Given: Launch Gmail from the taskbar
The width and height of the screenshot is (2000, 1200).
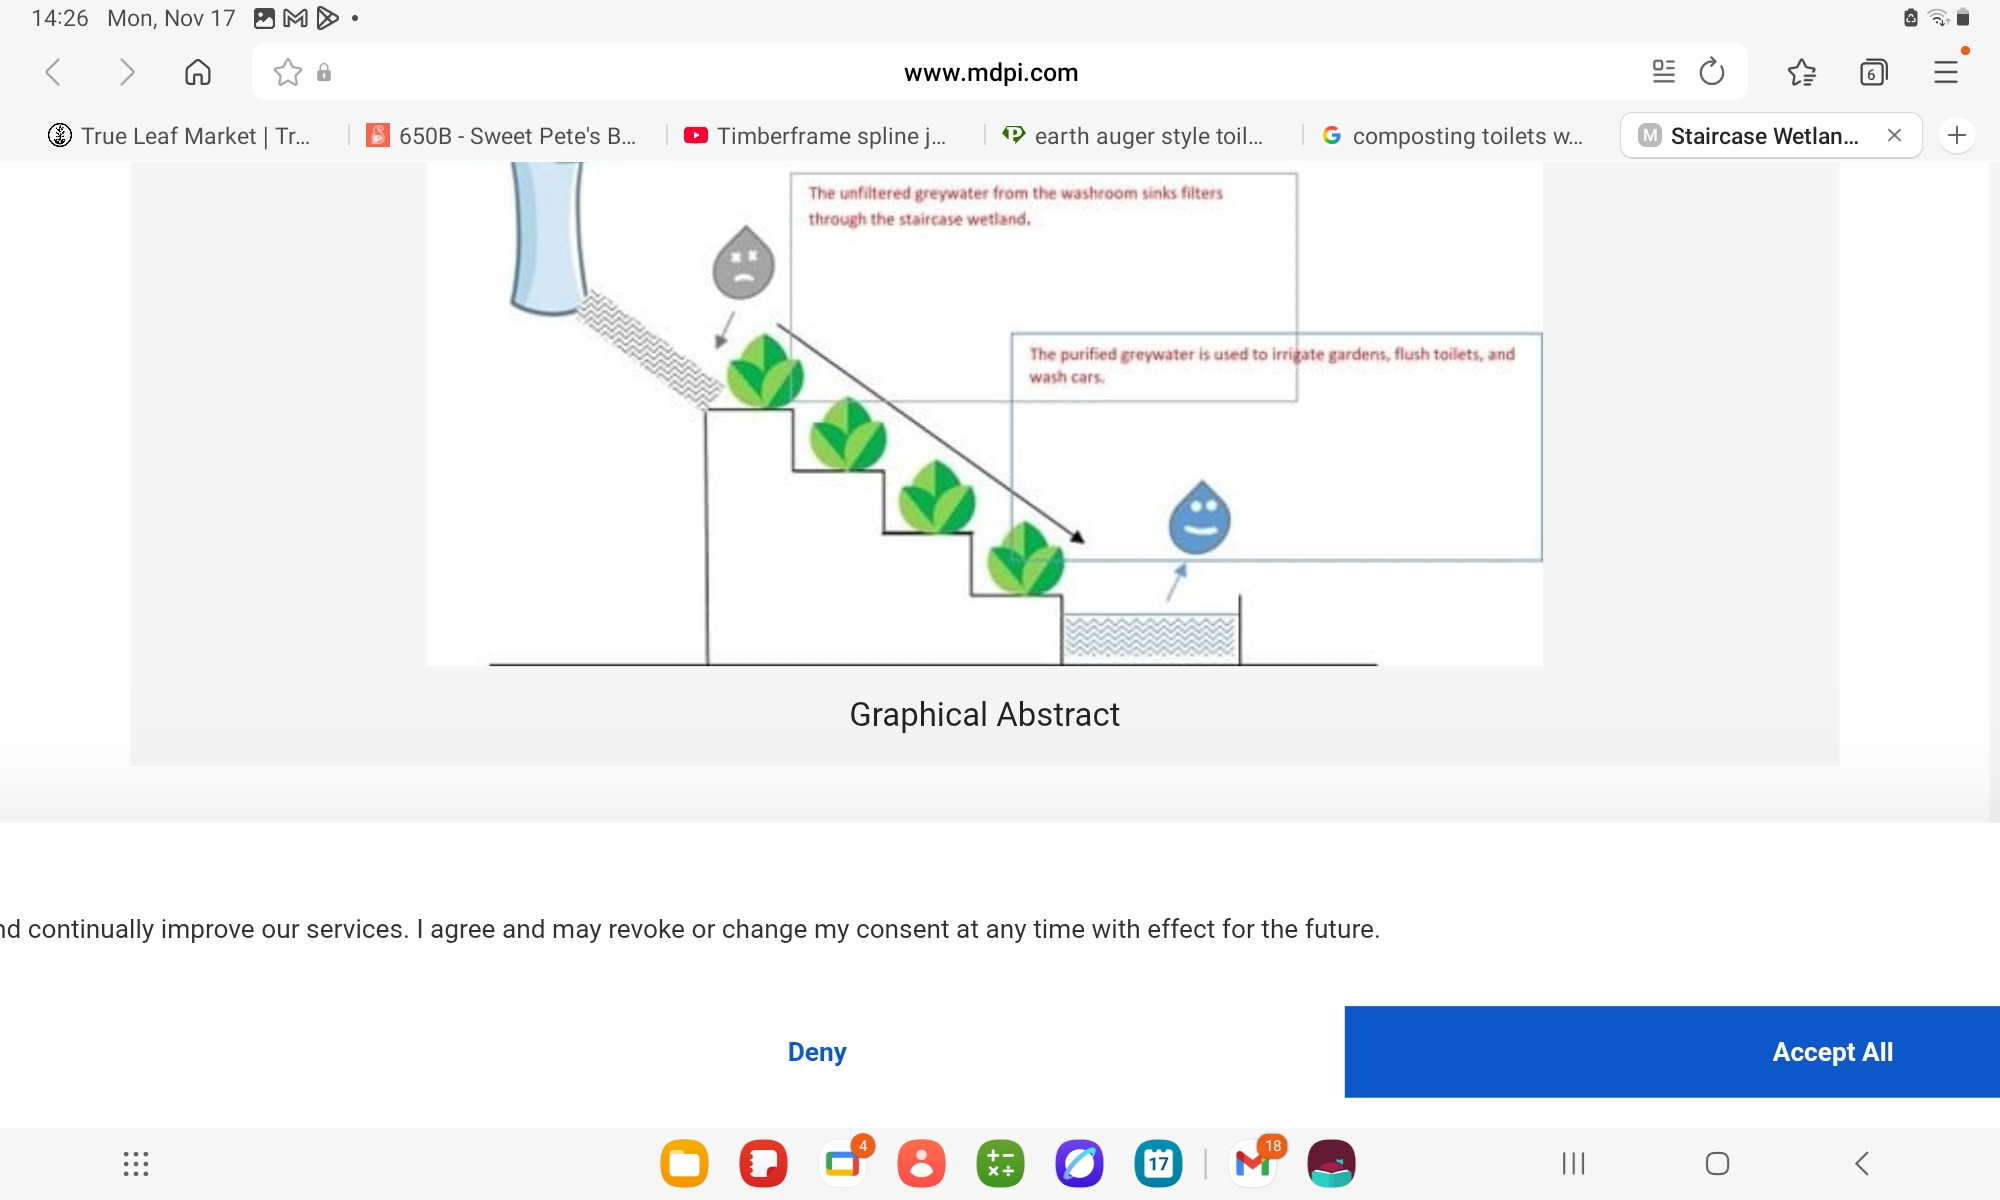Looking at the screenshot, I should [1253, 1164].
